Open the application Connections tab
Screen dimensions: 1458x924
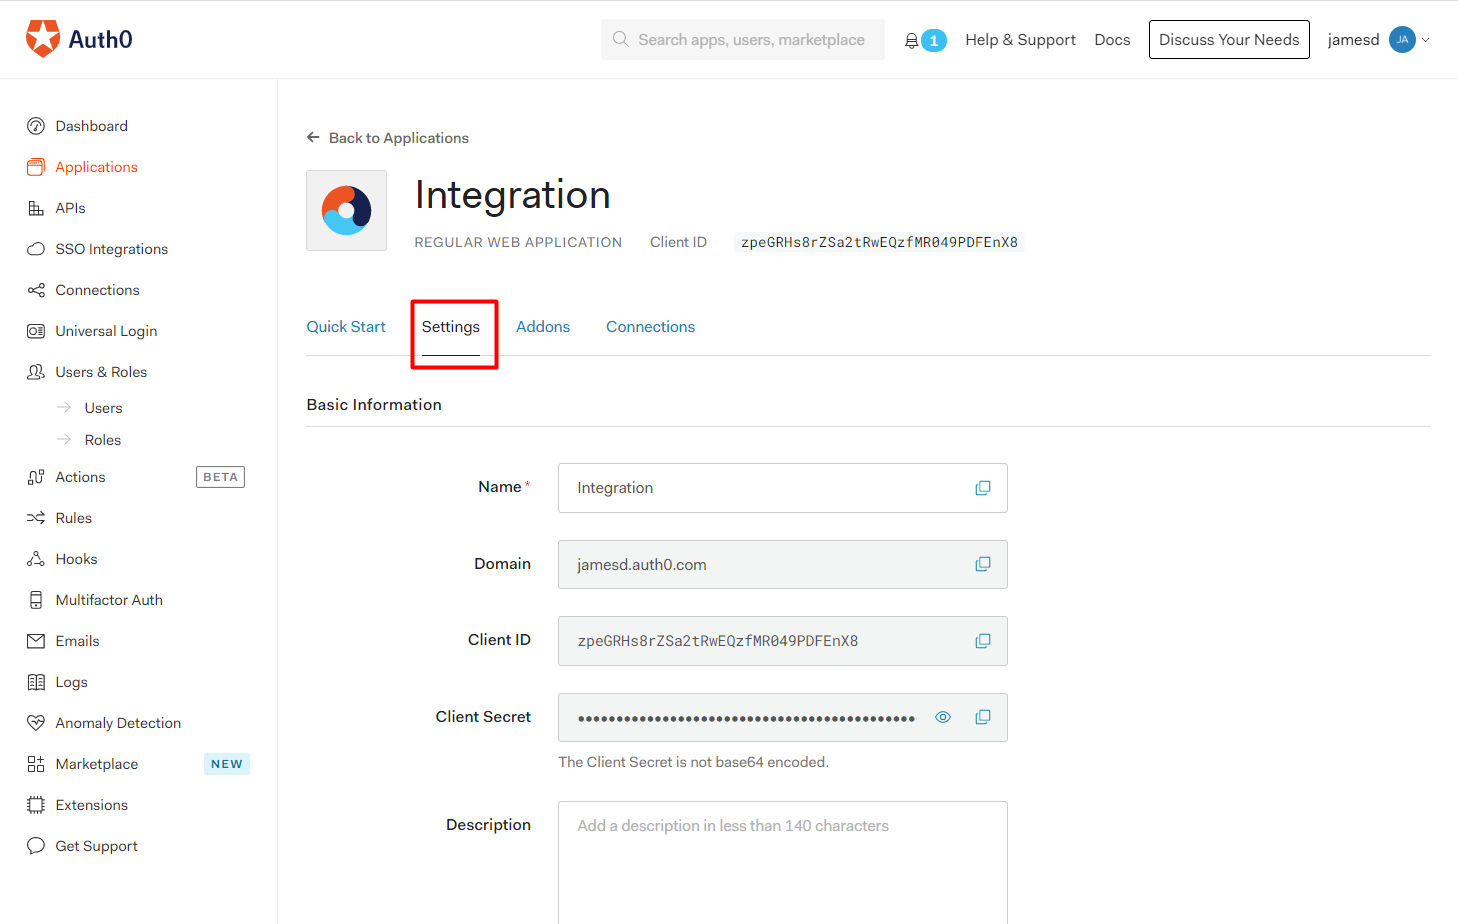tap(650, 327)
